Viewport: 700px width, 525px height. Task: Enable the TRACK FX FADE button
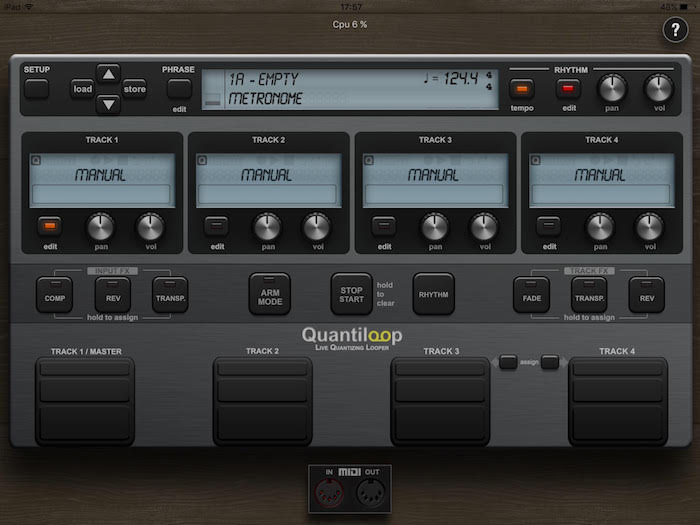tap(531, 295)
